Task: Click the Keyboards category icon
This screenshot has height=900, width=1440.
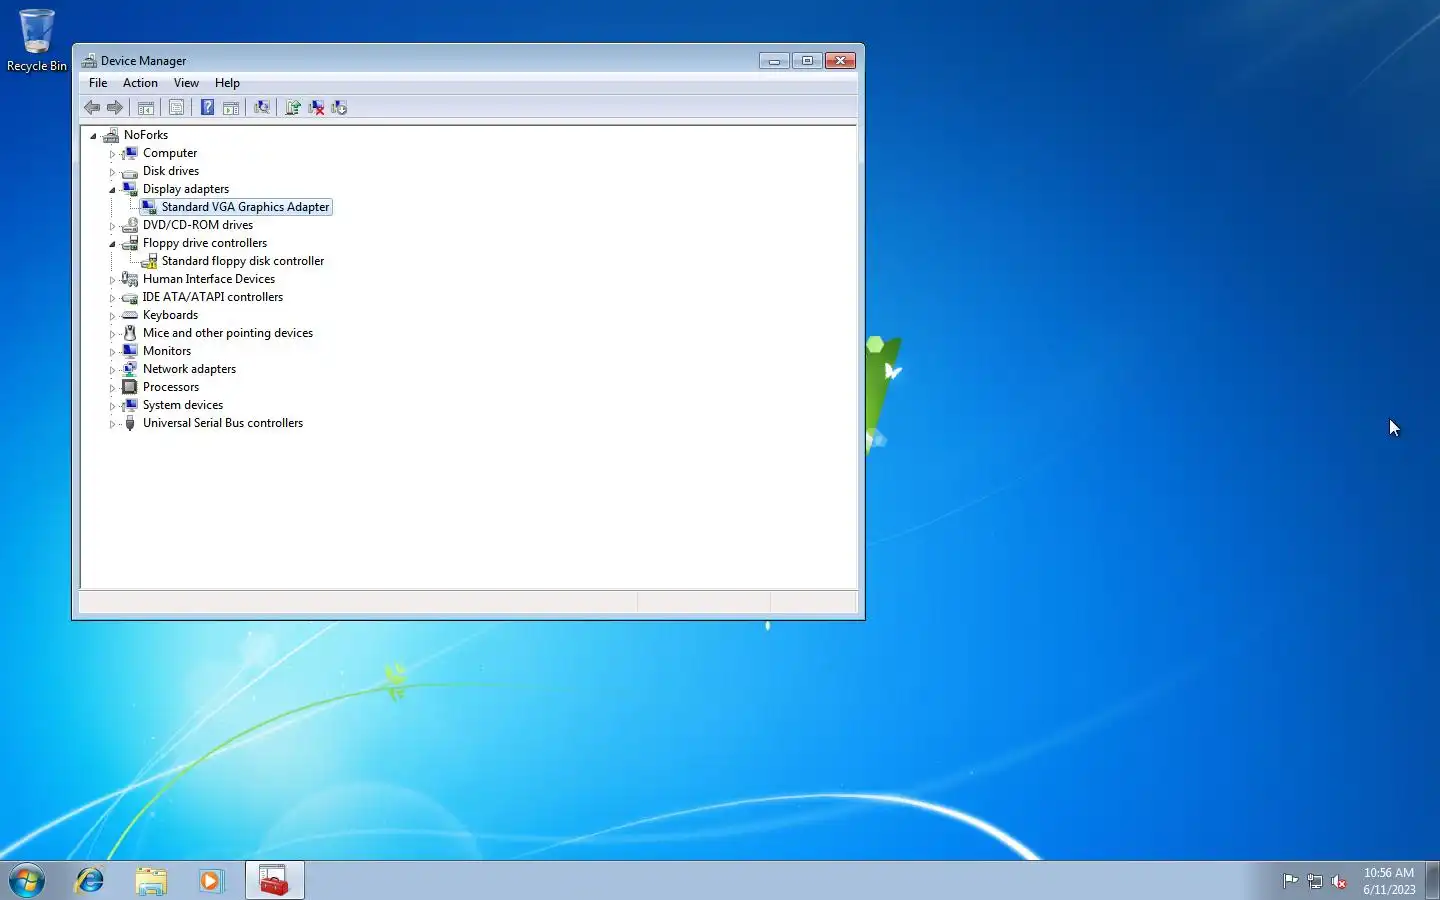Action: (x=129, y=315)
